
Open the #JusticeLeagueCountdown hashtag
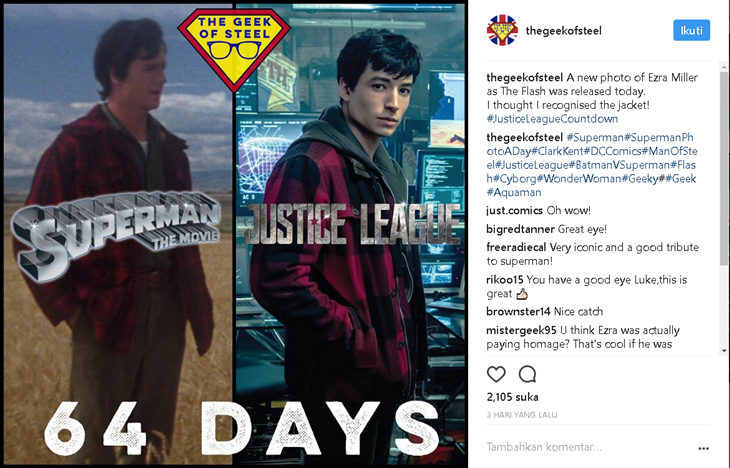point(552,119)
